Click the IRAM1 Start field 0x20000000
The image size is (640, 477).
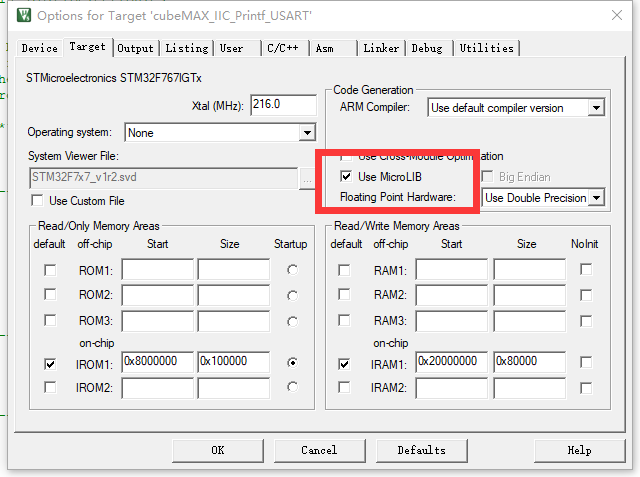coord(452,362)
